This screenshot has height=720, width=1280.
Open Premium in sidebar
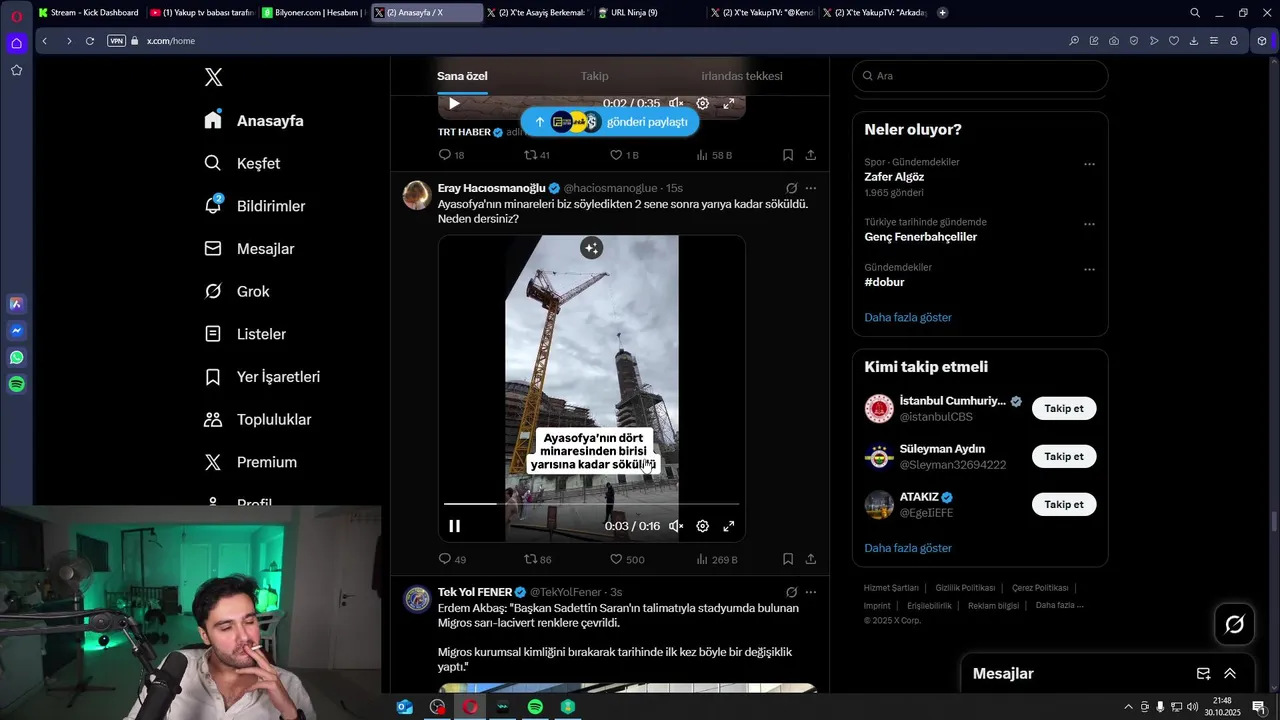click(250, 462)
